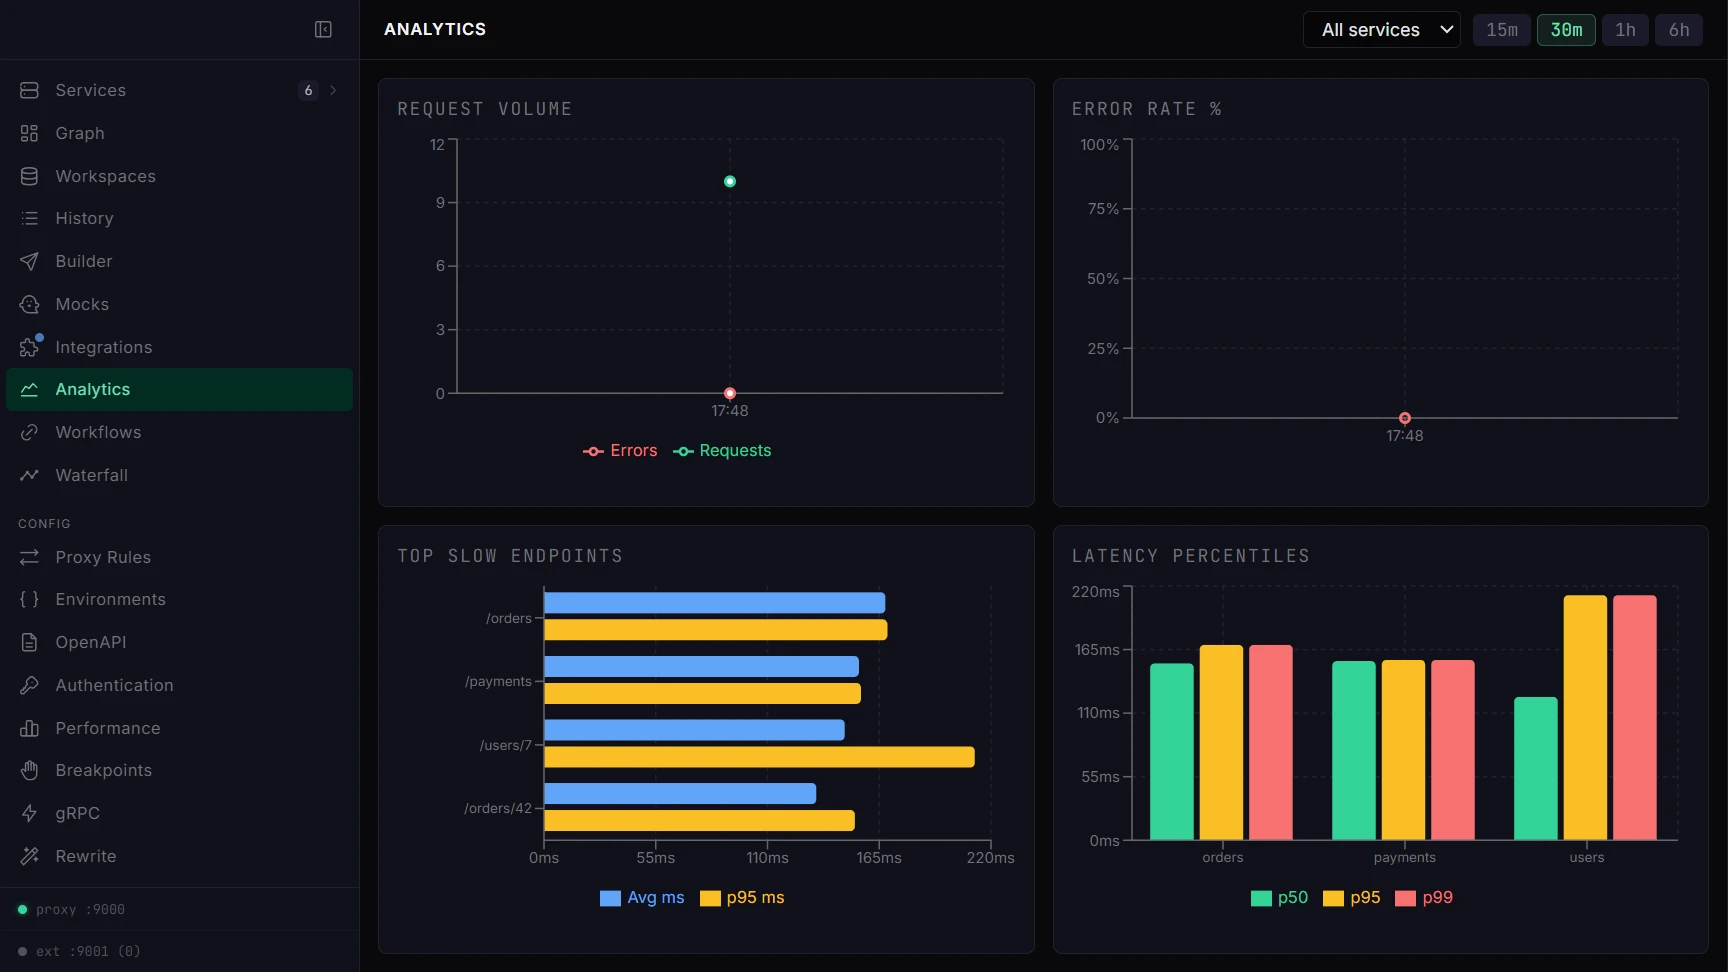Image resolution: width=1728 pixels, height=972 pixels.
Task: Click the Workspaces database icon
Action: click(x=29, y=176)
